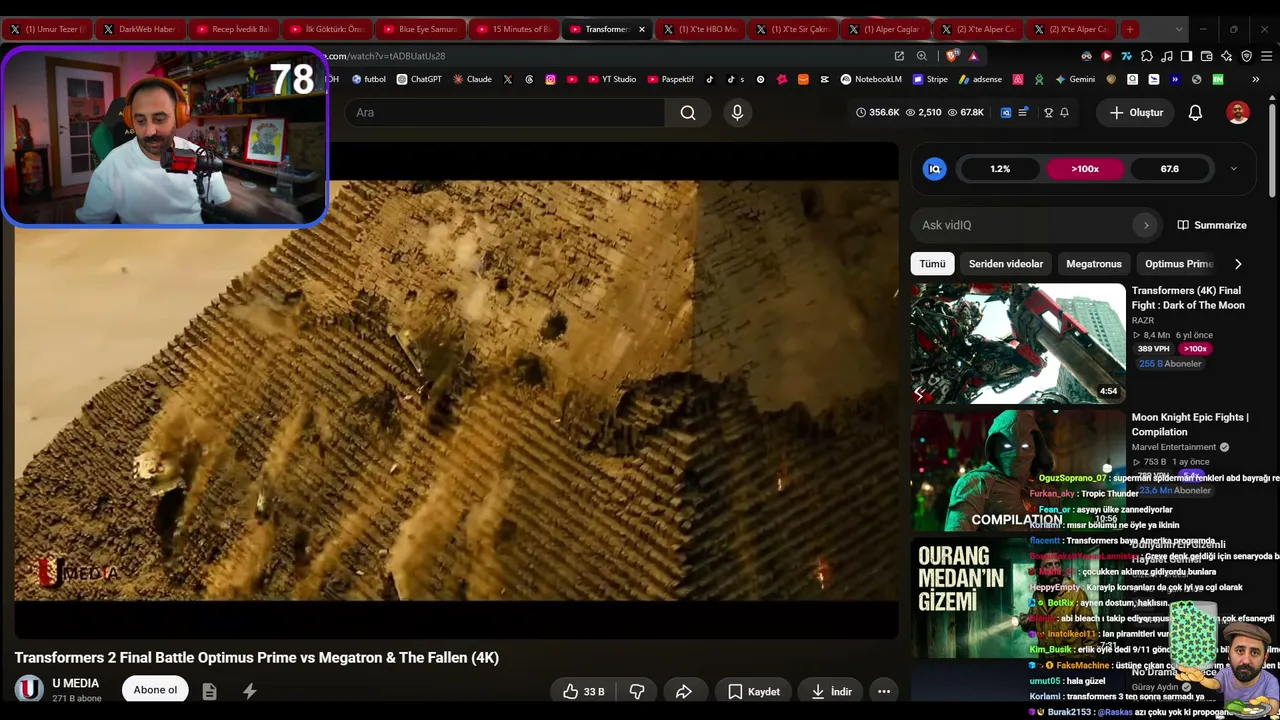This screenshot has width=1280, height=720.
Task: Close the active Transformers tab
Action: [x=641, y=29]
